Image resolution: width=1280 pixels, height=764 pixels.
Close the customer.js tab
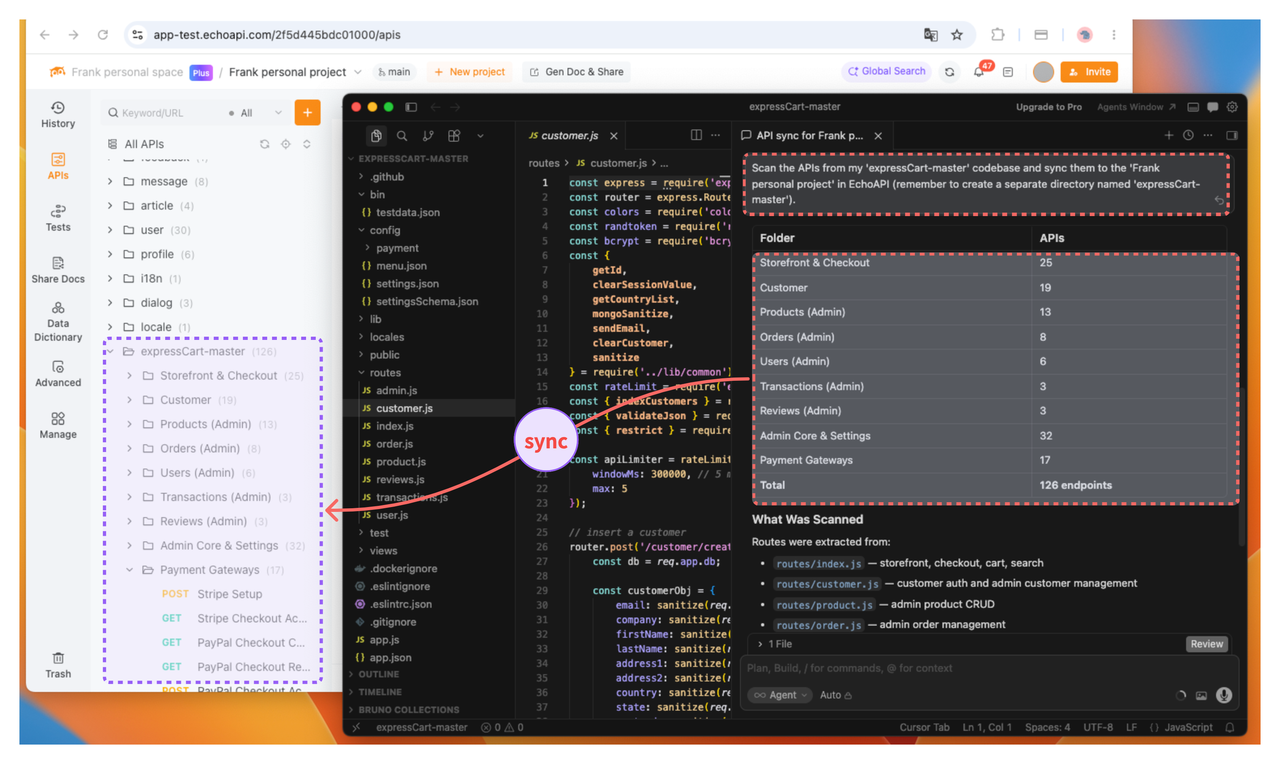(x=614, y=136)
